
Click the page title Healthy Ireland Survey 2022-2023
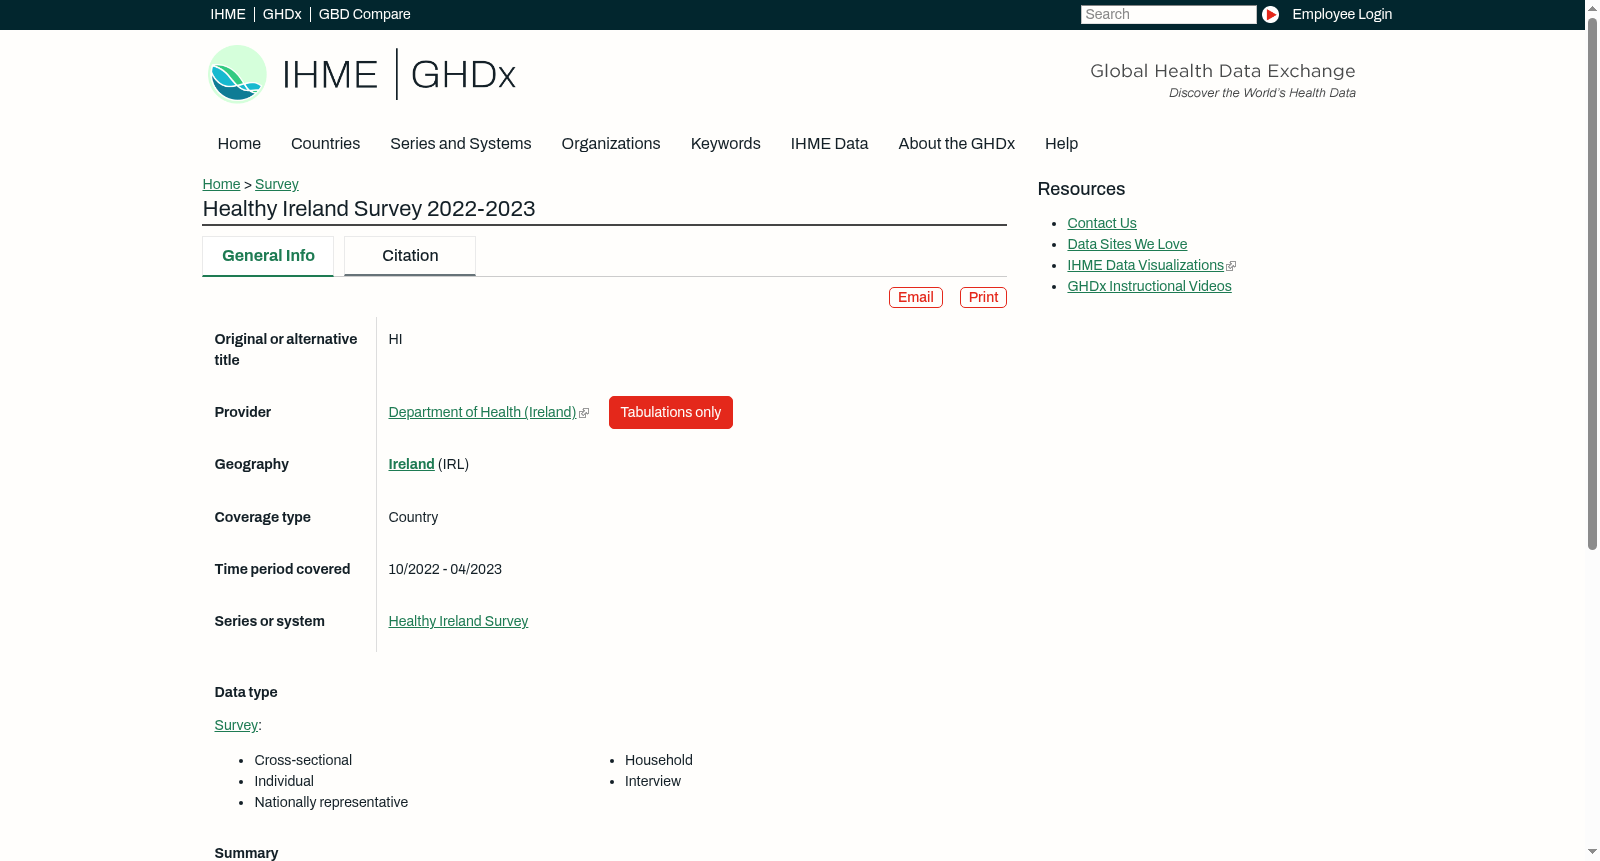point(369,208)
